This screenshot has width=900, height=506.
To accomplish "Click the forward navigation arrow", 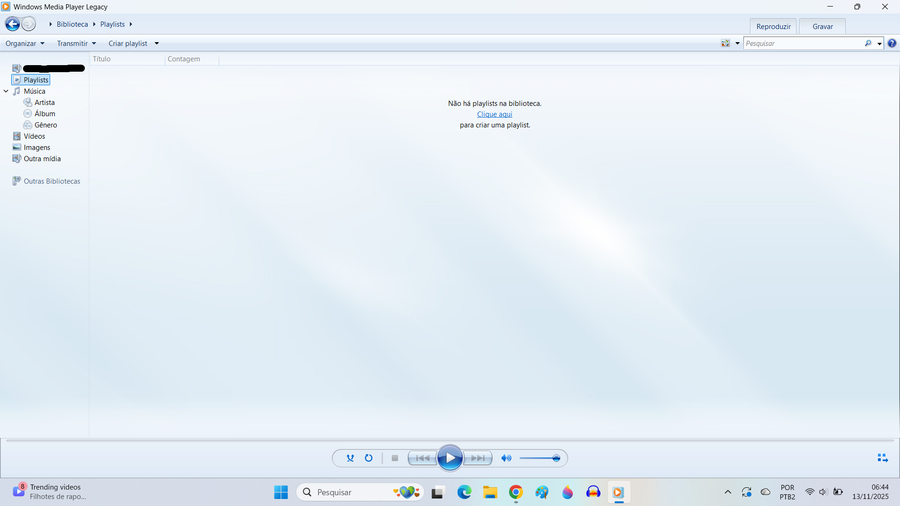I will 29,24.
